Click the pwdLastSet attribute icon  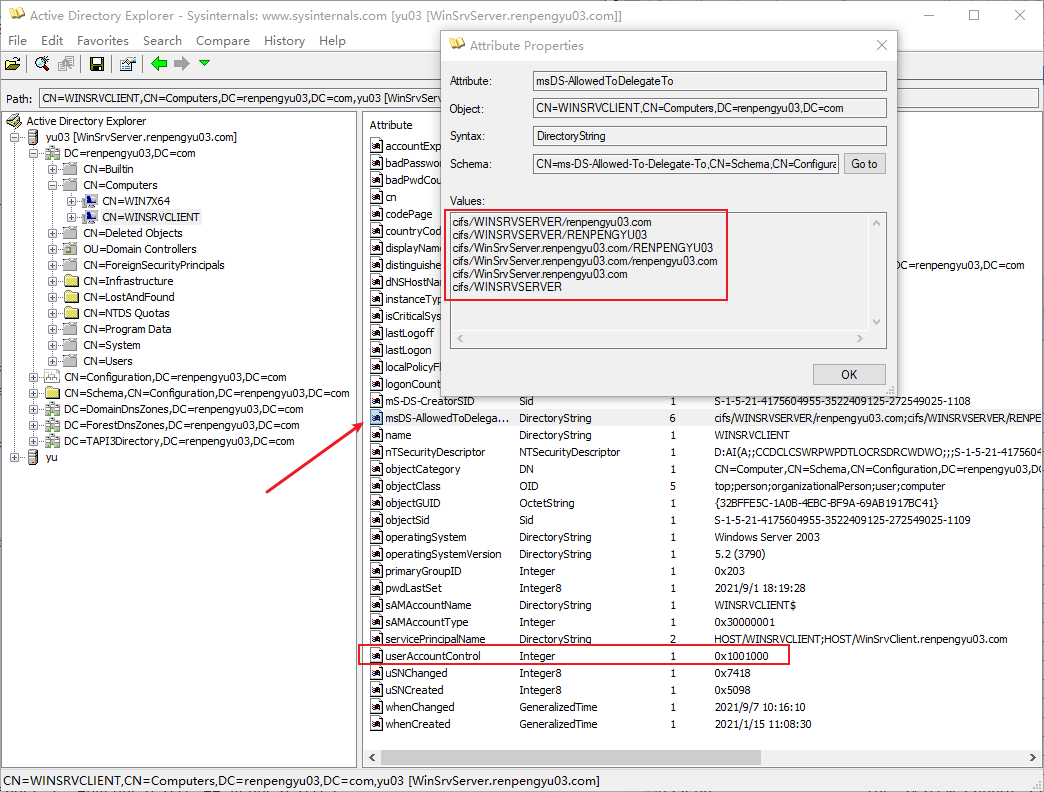pos(376,588)
